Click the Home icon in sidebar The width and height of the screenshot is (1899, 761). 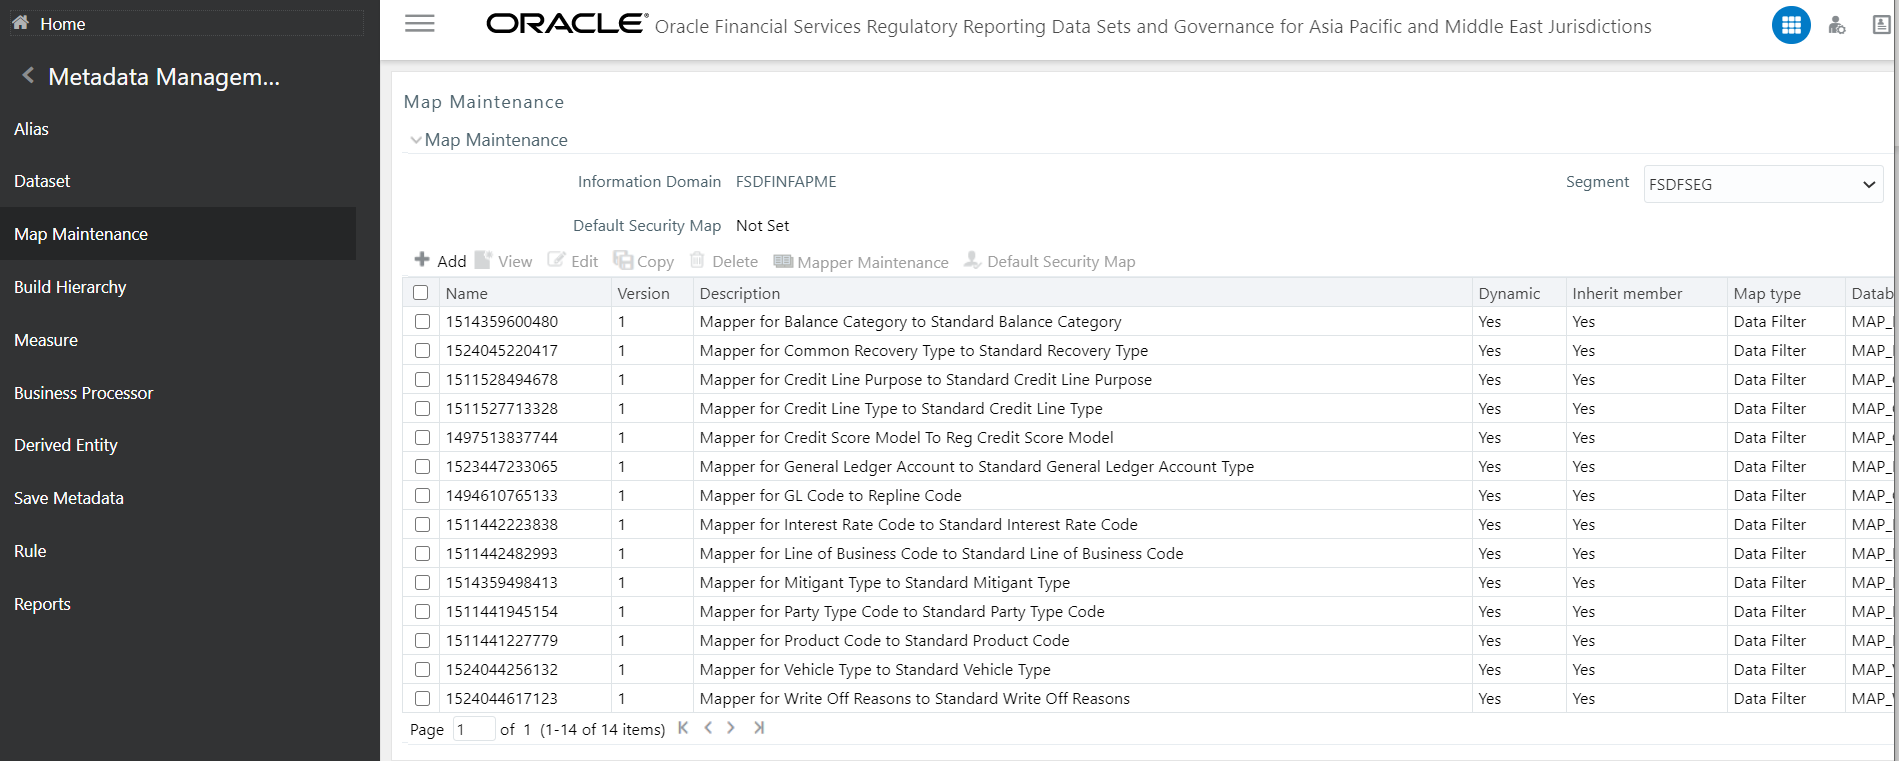click(21, 22)
